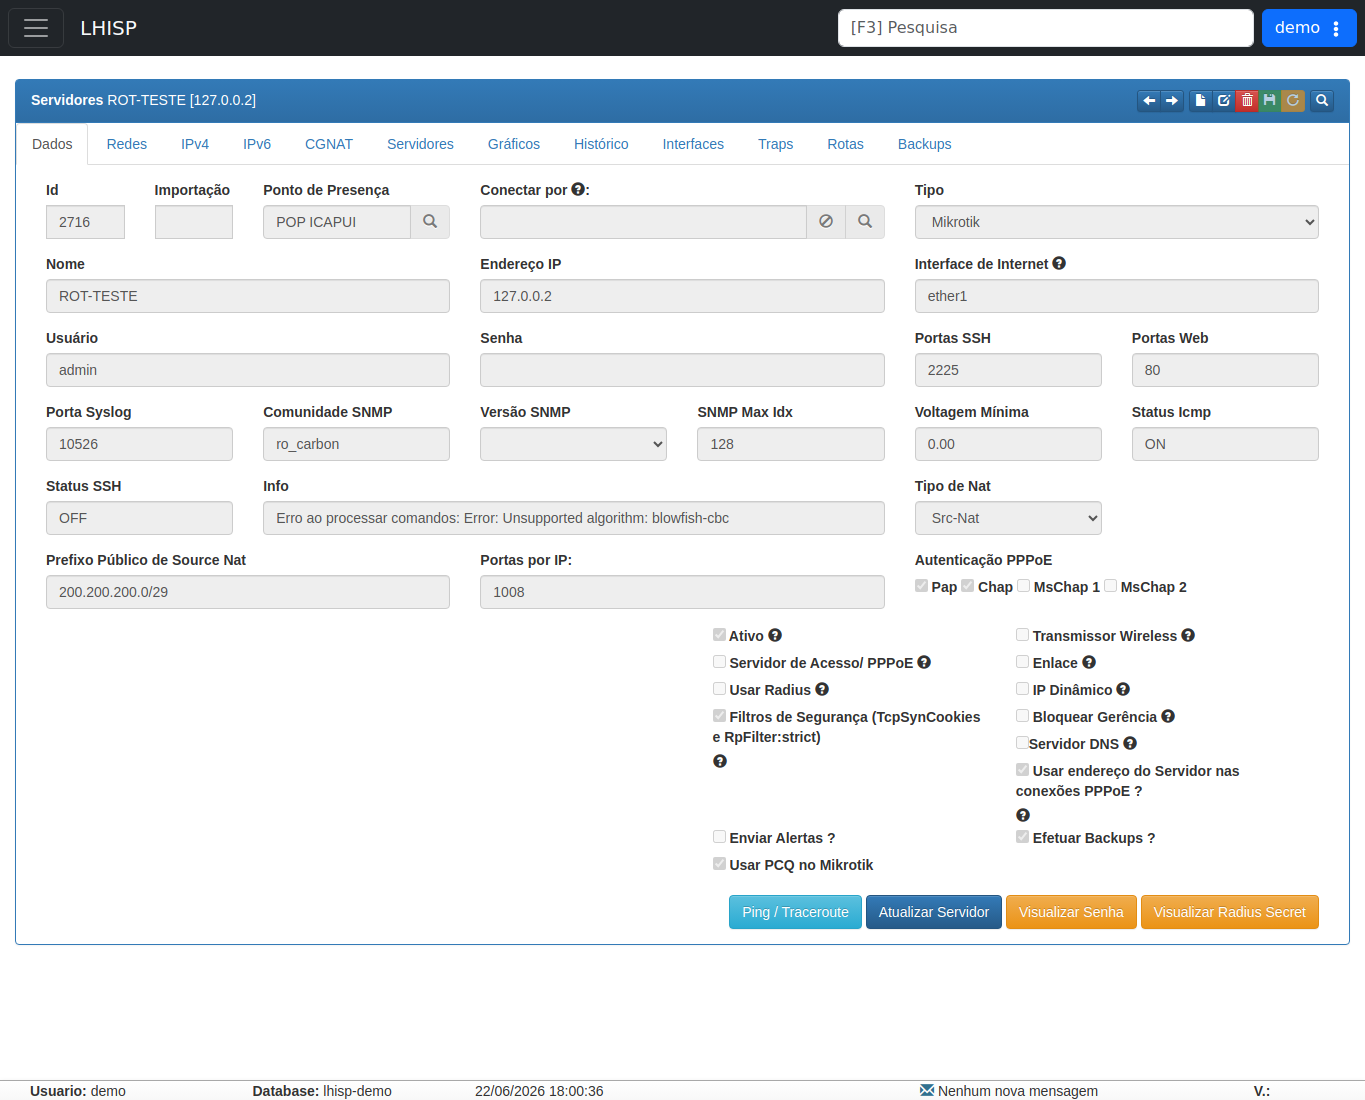
Task: Enable Servidor de Acesso/ PPPoE checkbox
Action: pos(719,661)
